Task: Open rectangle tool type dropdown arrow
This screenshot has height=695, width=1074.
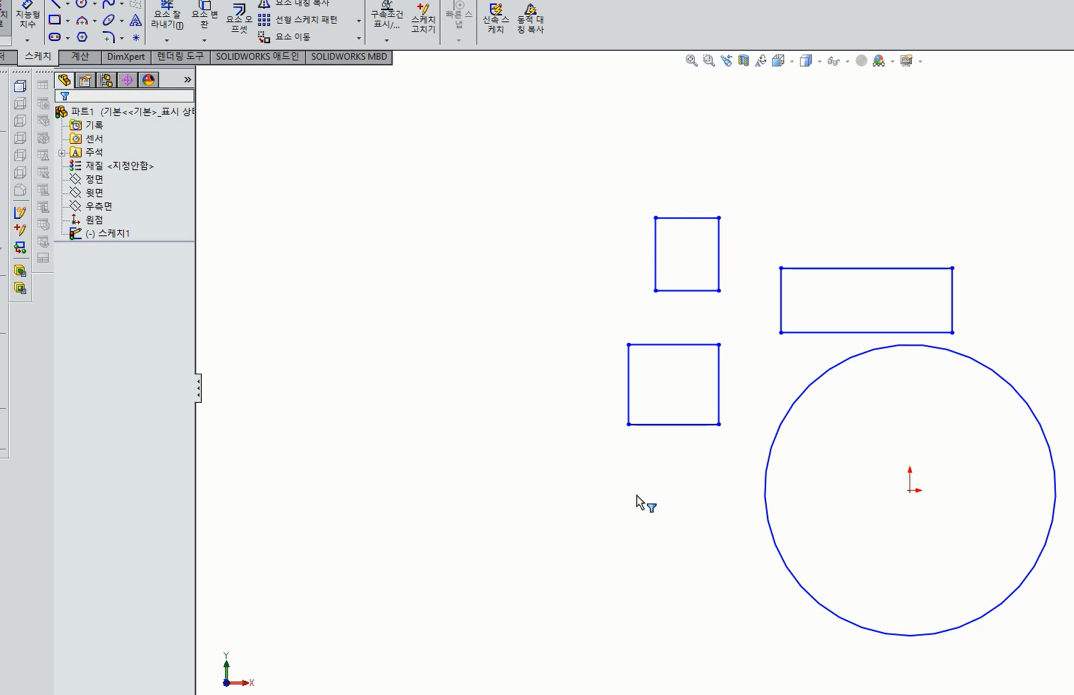Action: (x=67, y=21)
